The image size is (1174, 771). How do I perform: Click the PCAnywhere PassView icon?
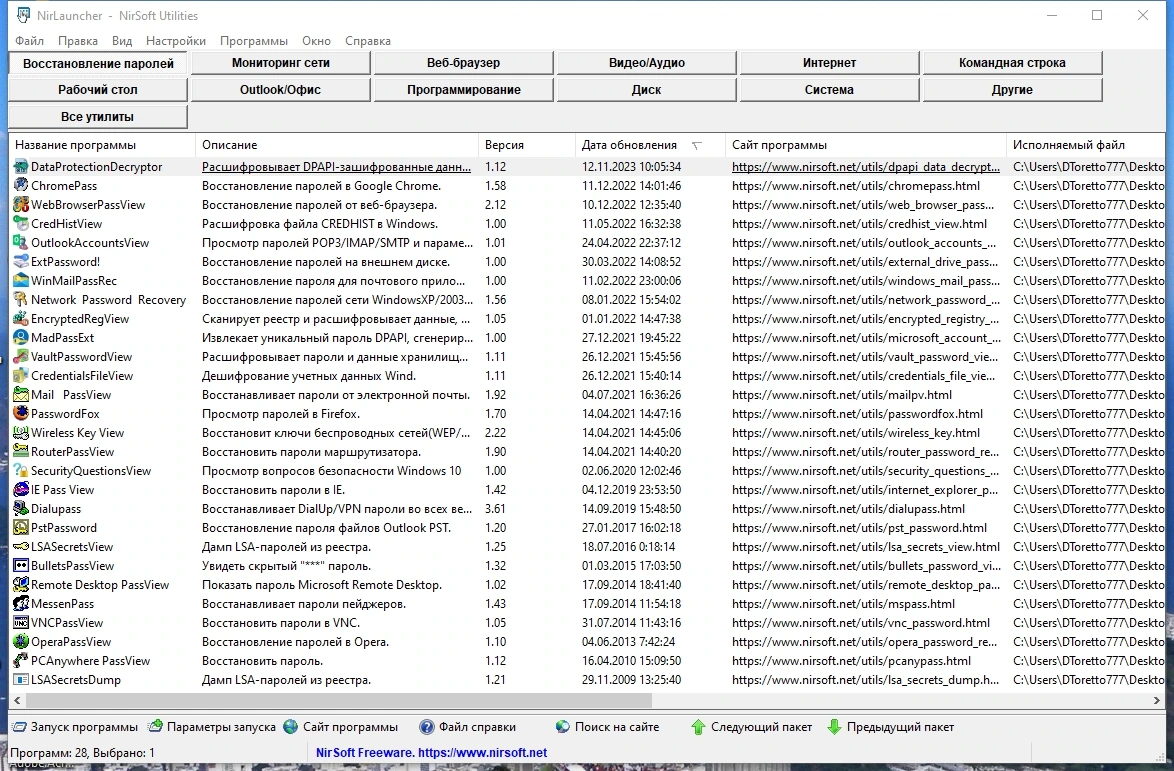click(x=21, y=661)
